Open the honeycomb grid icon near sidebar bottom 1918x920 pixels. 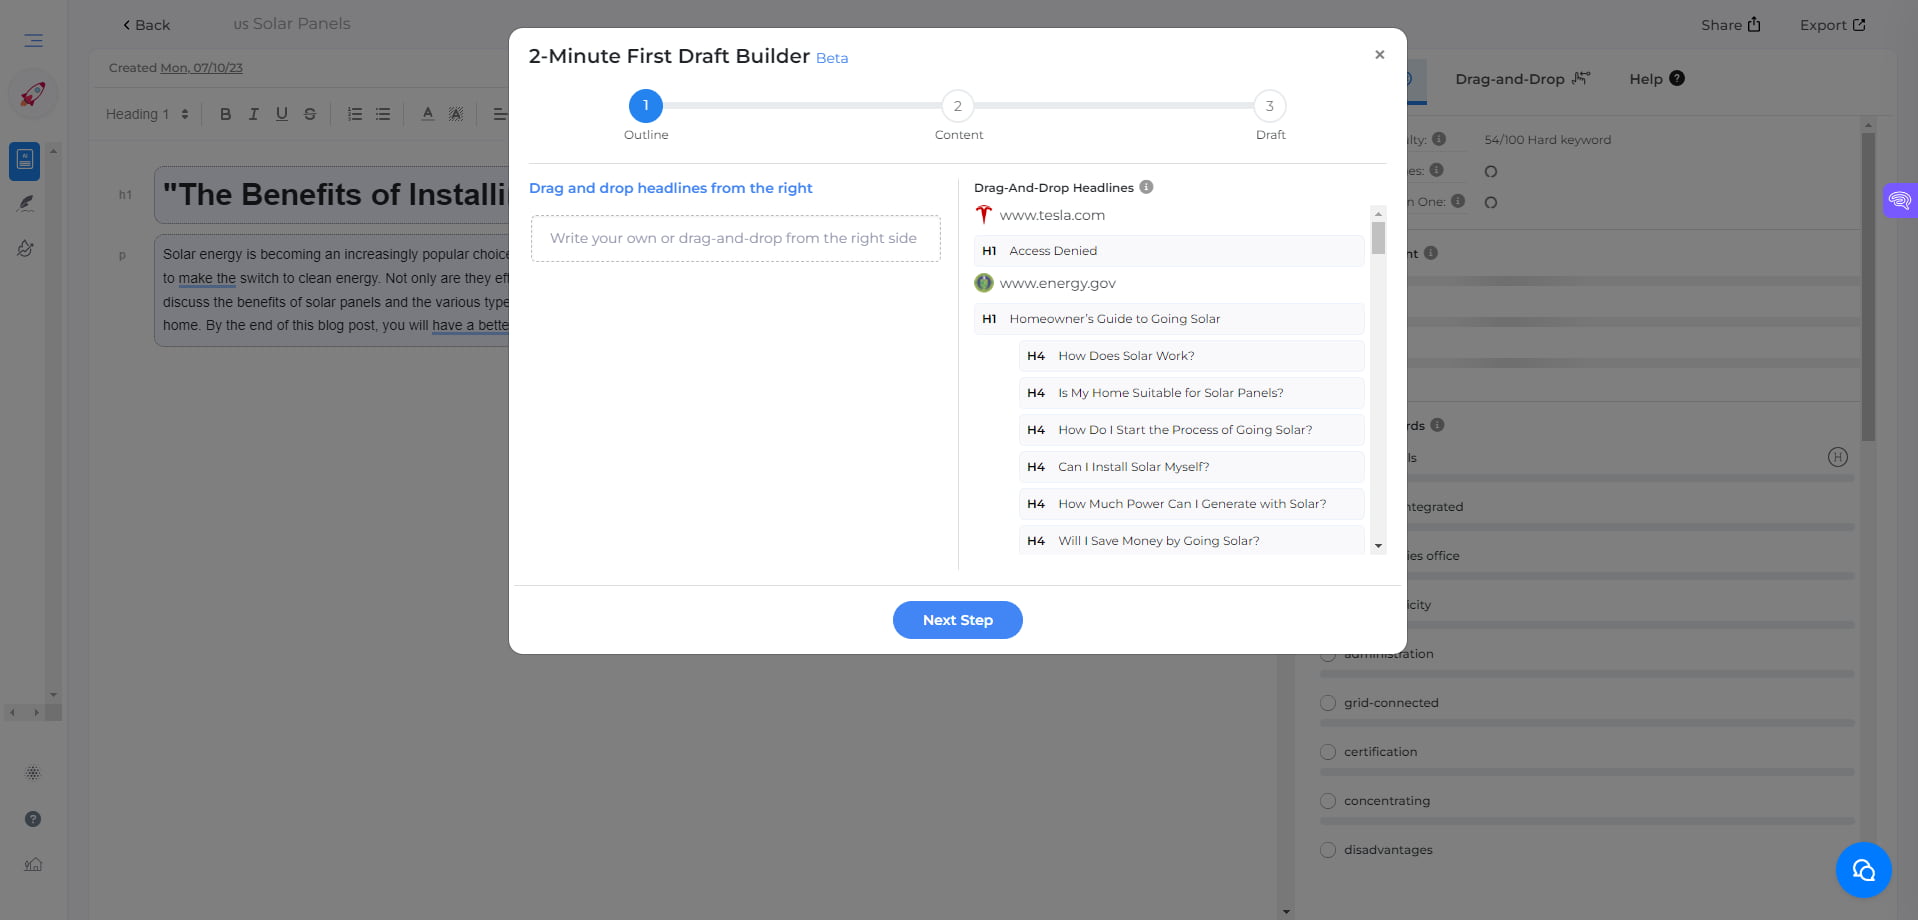(x=33, y=772)
